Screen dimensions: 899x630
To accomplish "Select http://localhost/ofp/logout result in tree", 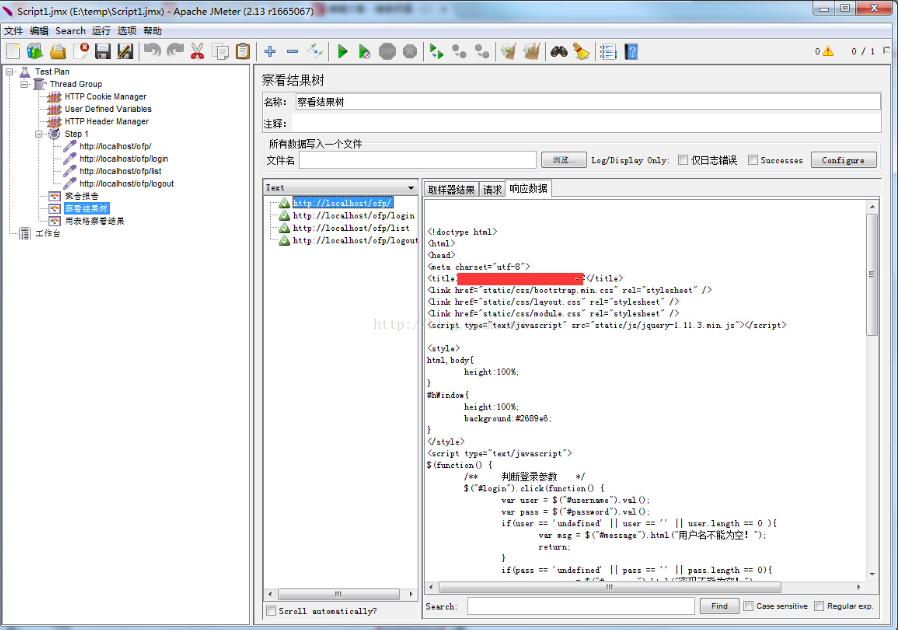I will coord(355,241).
